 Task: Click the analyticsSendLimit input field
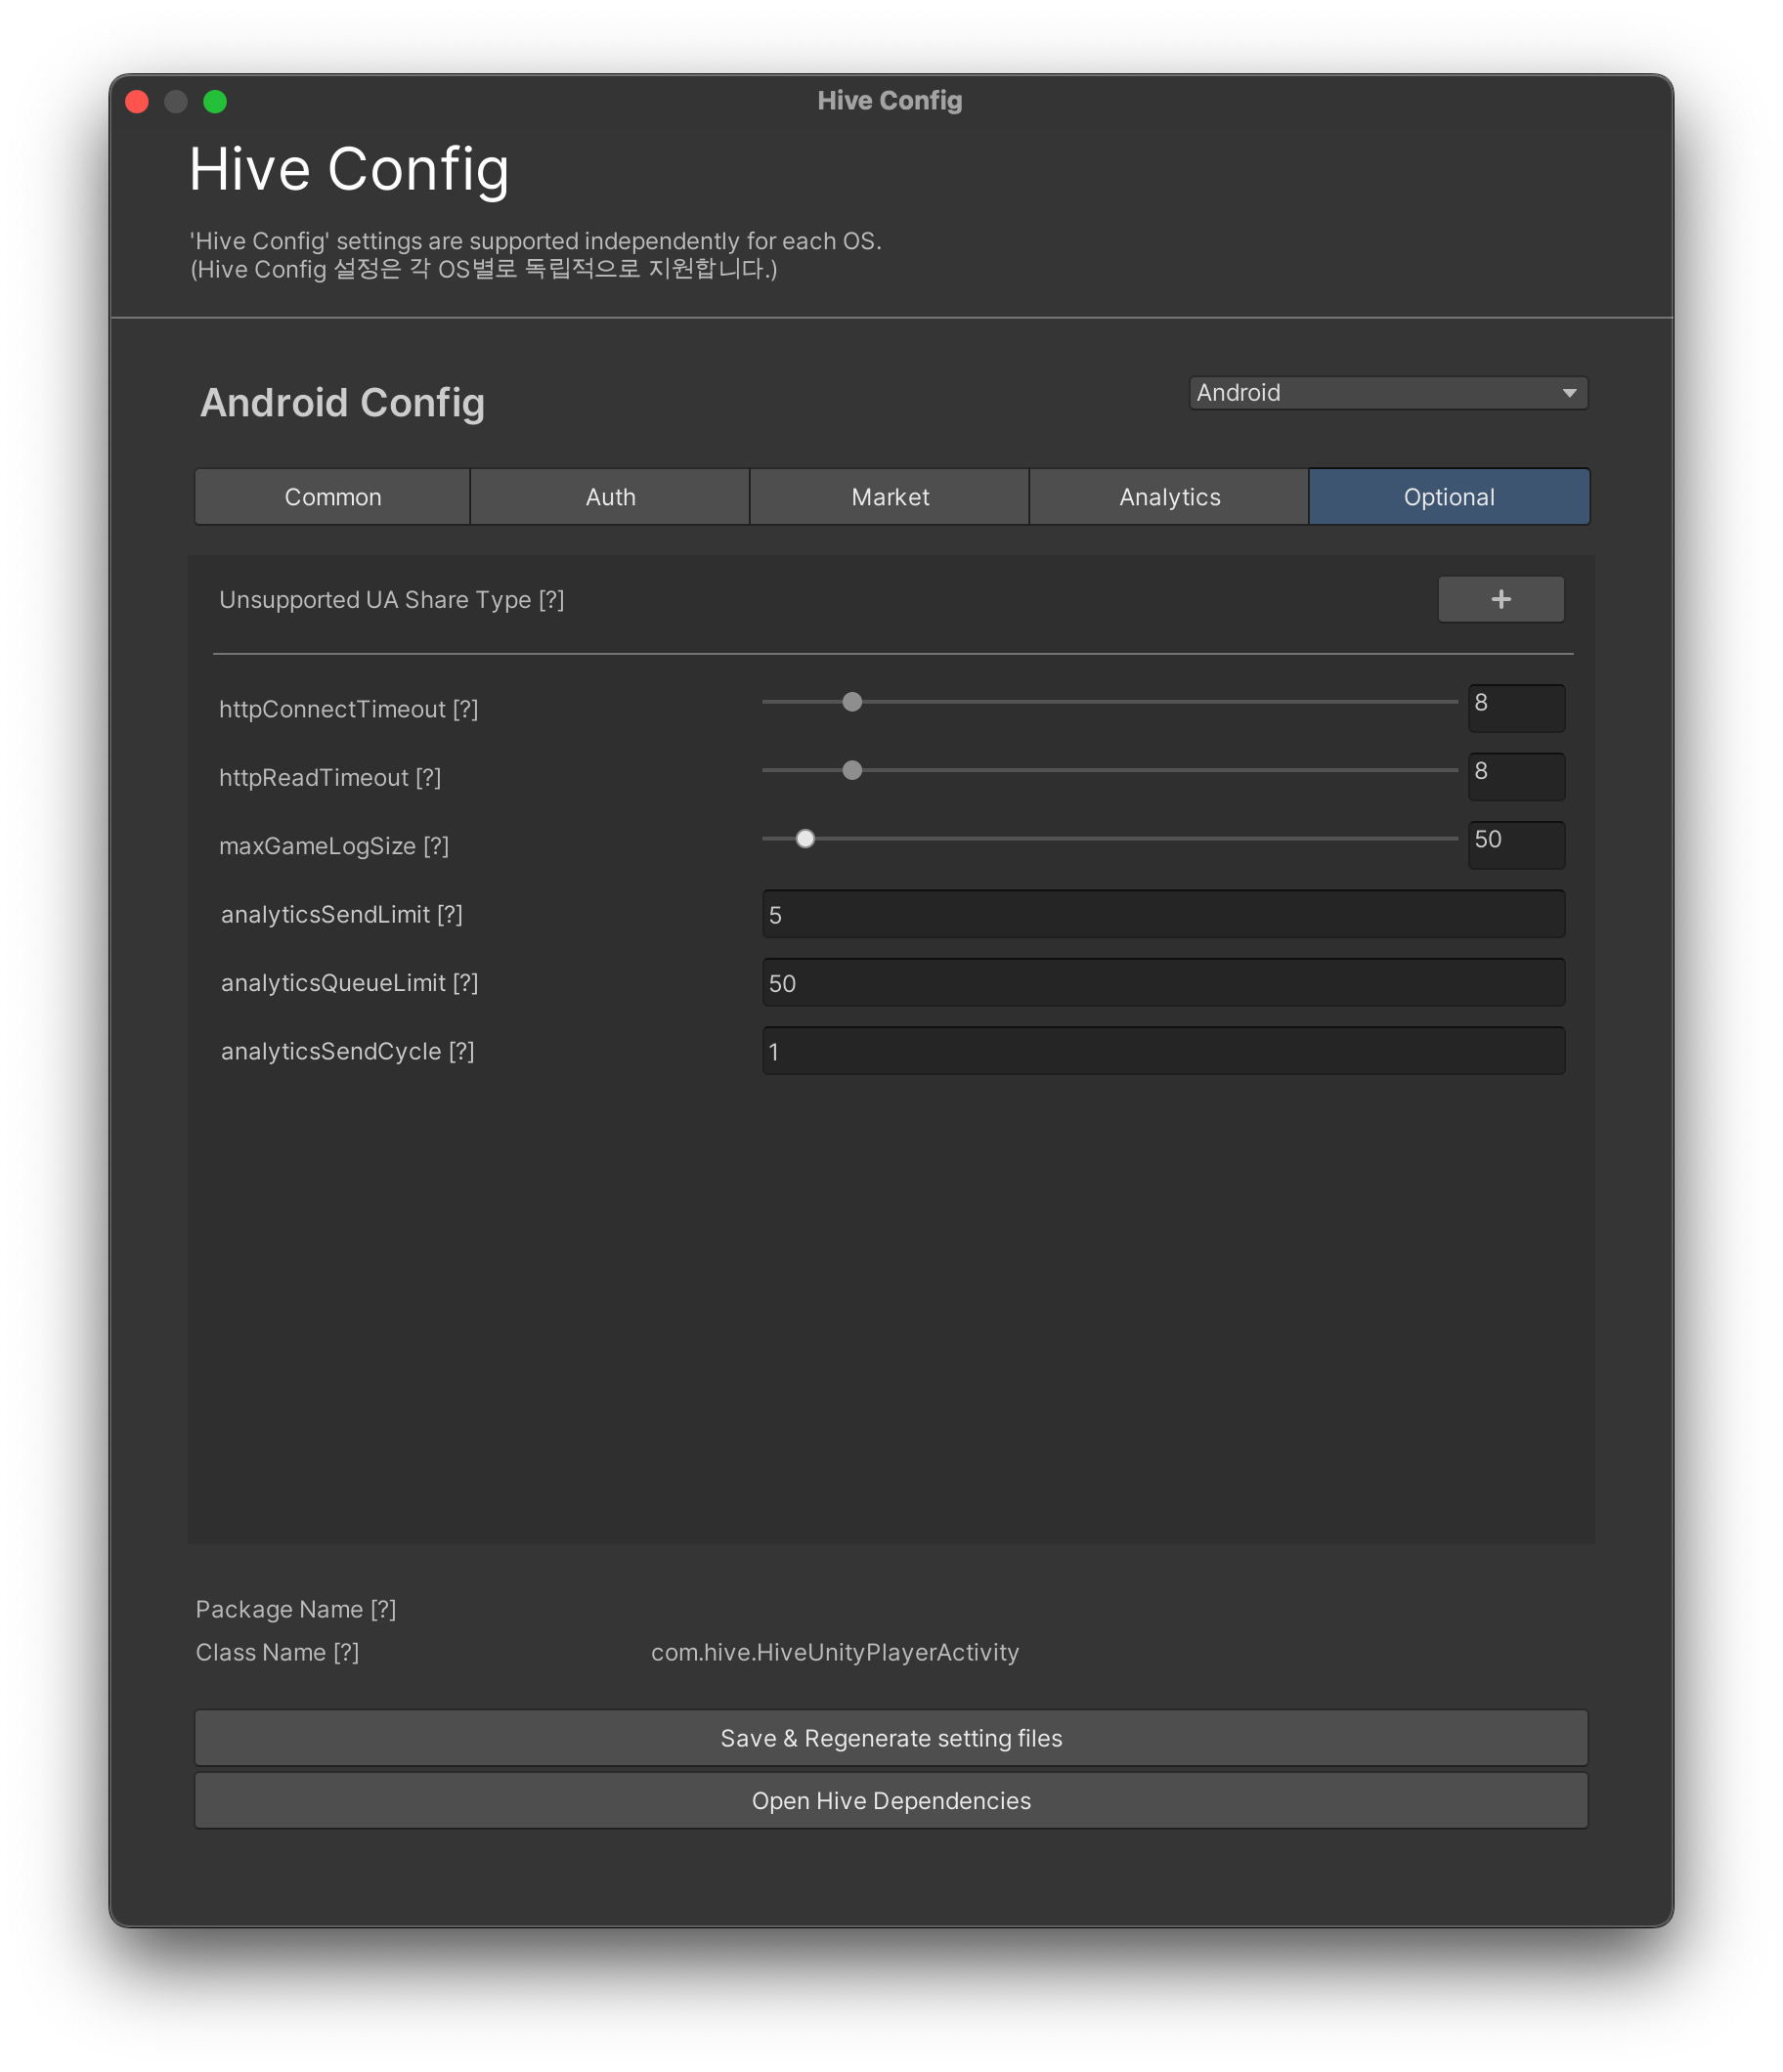[x=1162, y=914]
